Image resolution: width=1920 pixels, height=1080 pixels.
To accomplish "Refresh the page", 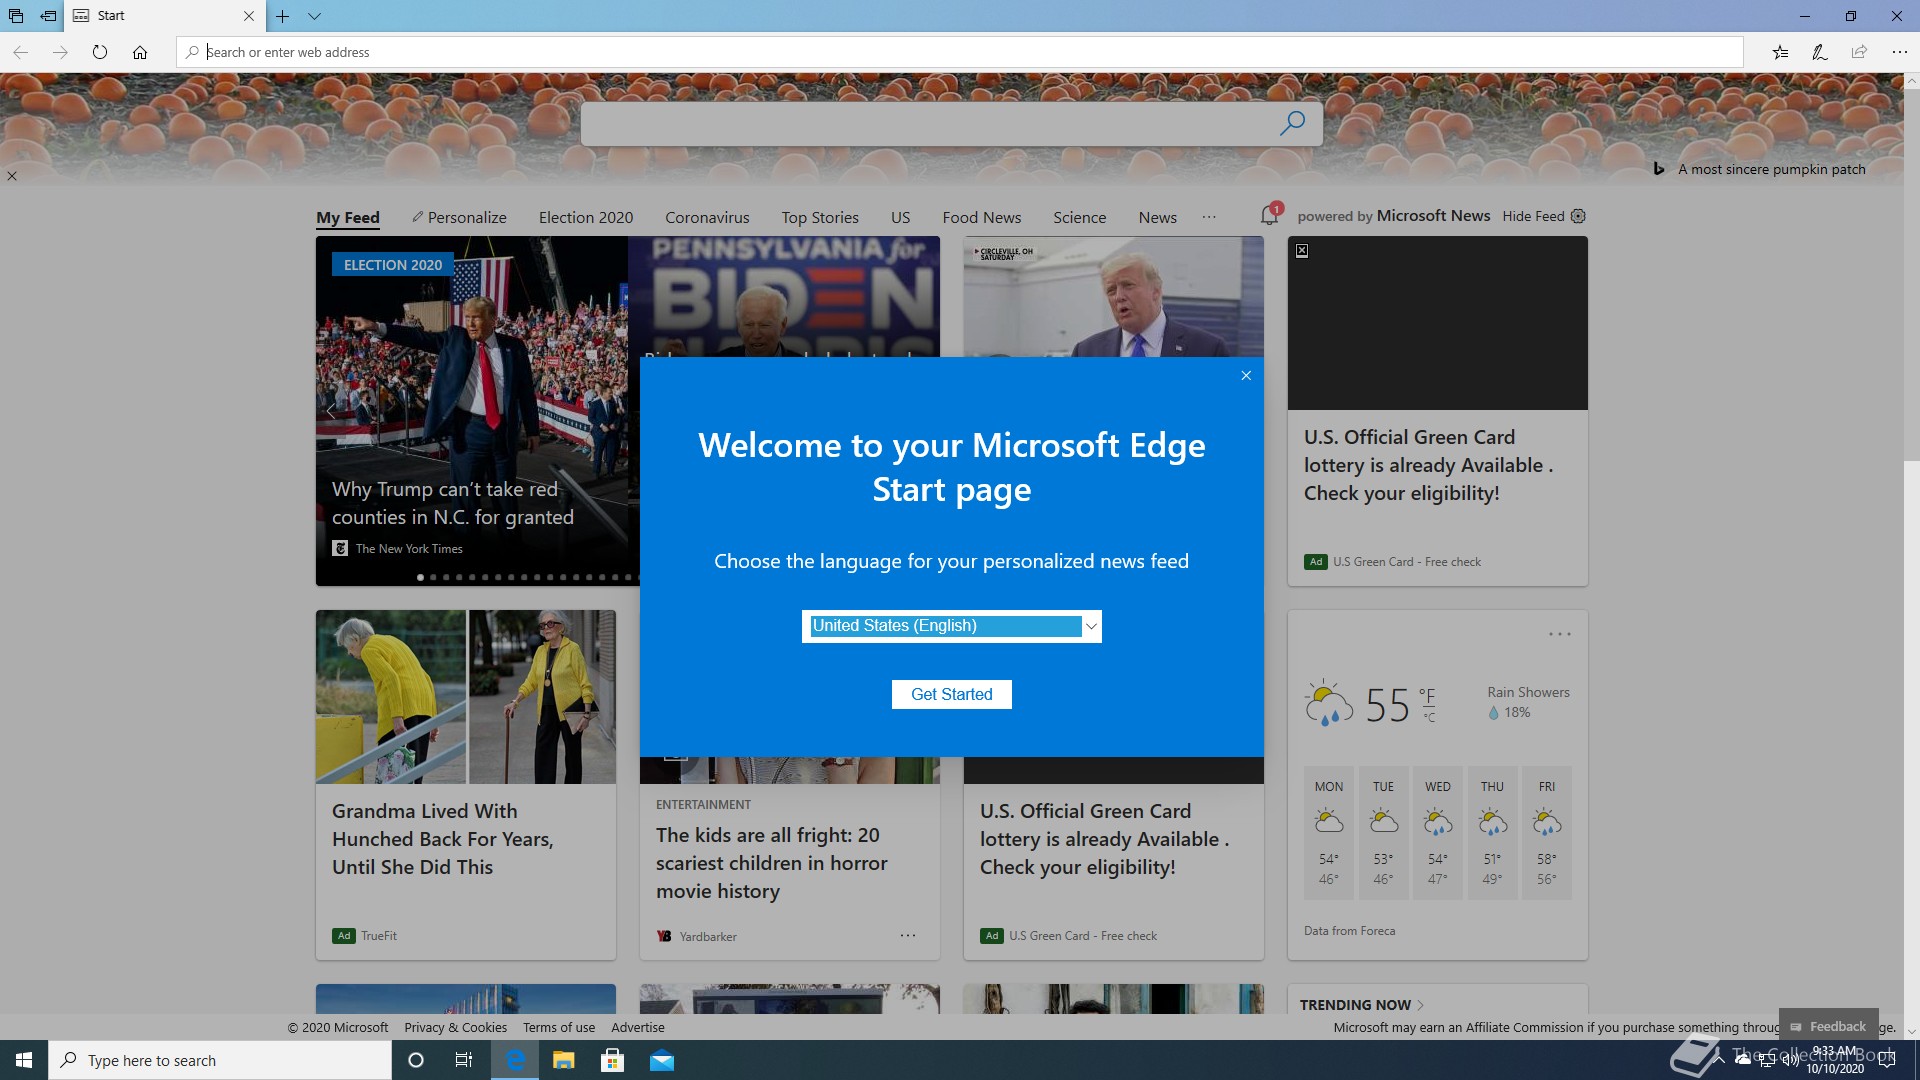I will 100,52.
